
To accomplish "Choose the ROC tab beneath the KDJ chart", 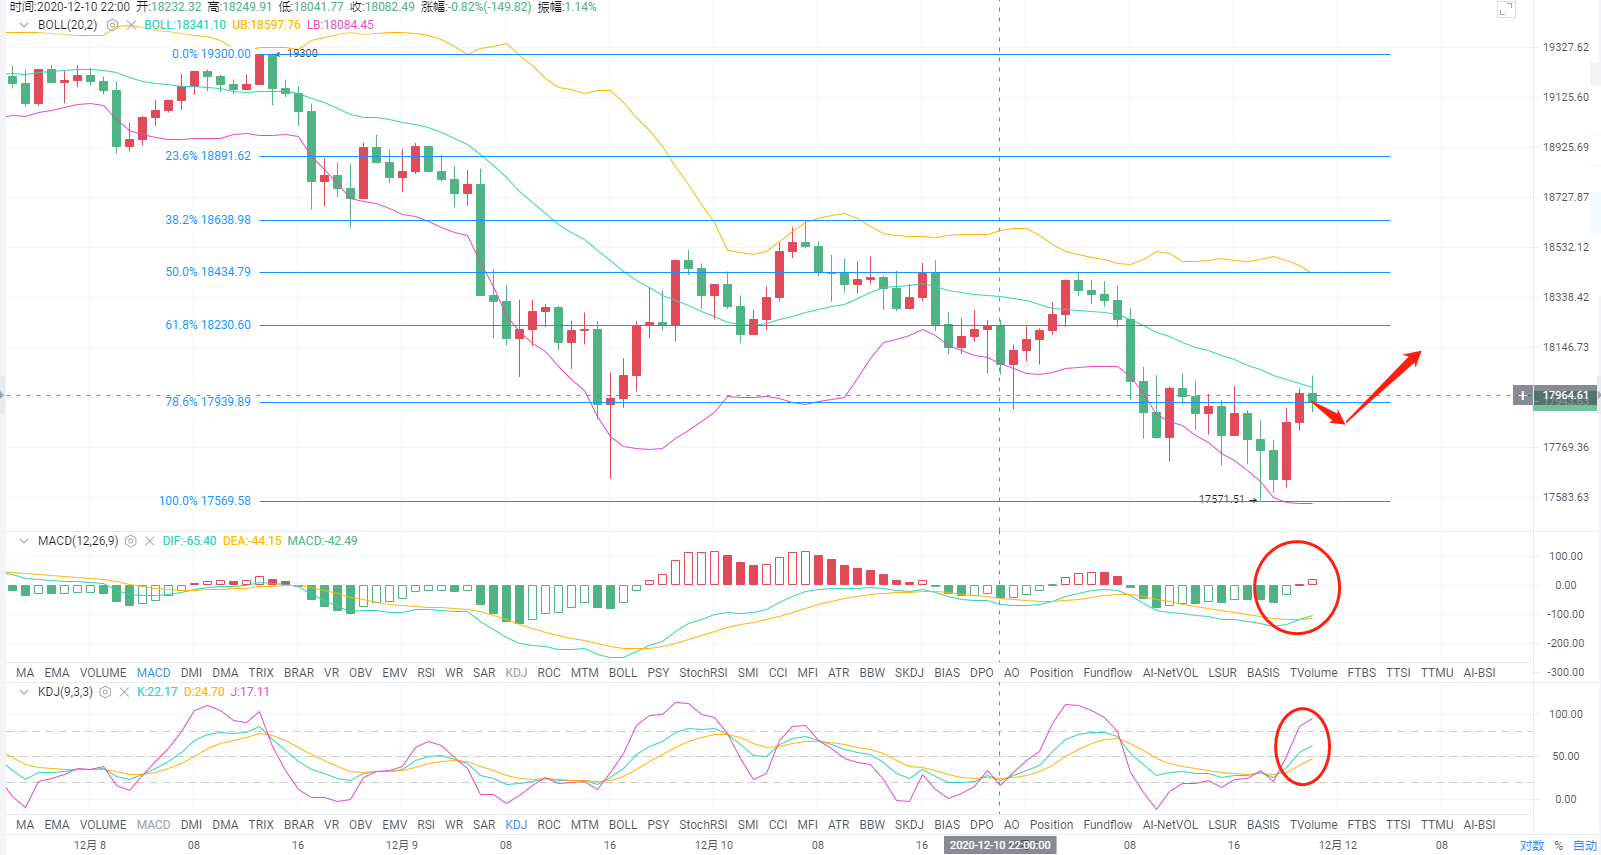I will pyautogui.click(x=549, y=825).
